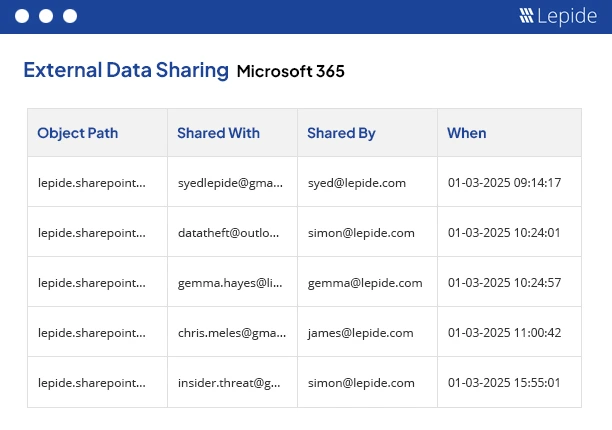612x430 pixels.
Task: Select the 01-03-2025 15:55:01 timestamp
Action: 505,383
